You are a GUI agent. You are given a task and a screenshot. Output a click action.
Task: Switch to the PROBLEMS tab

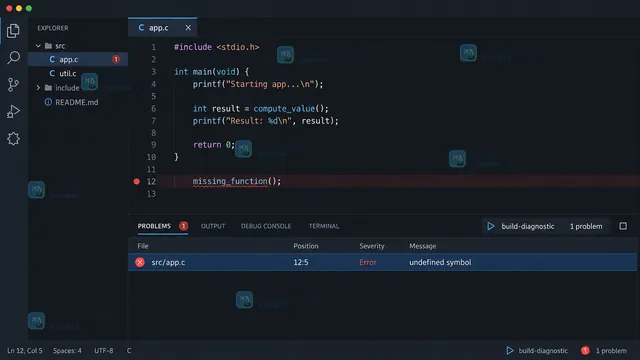(154, 226)
